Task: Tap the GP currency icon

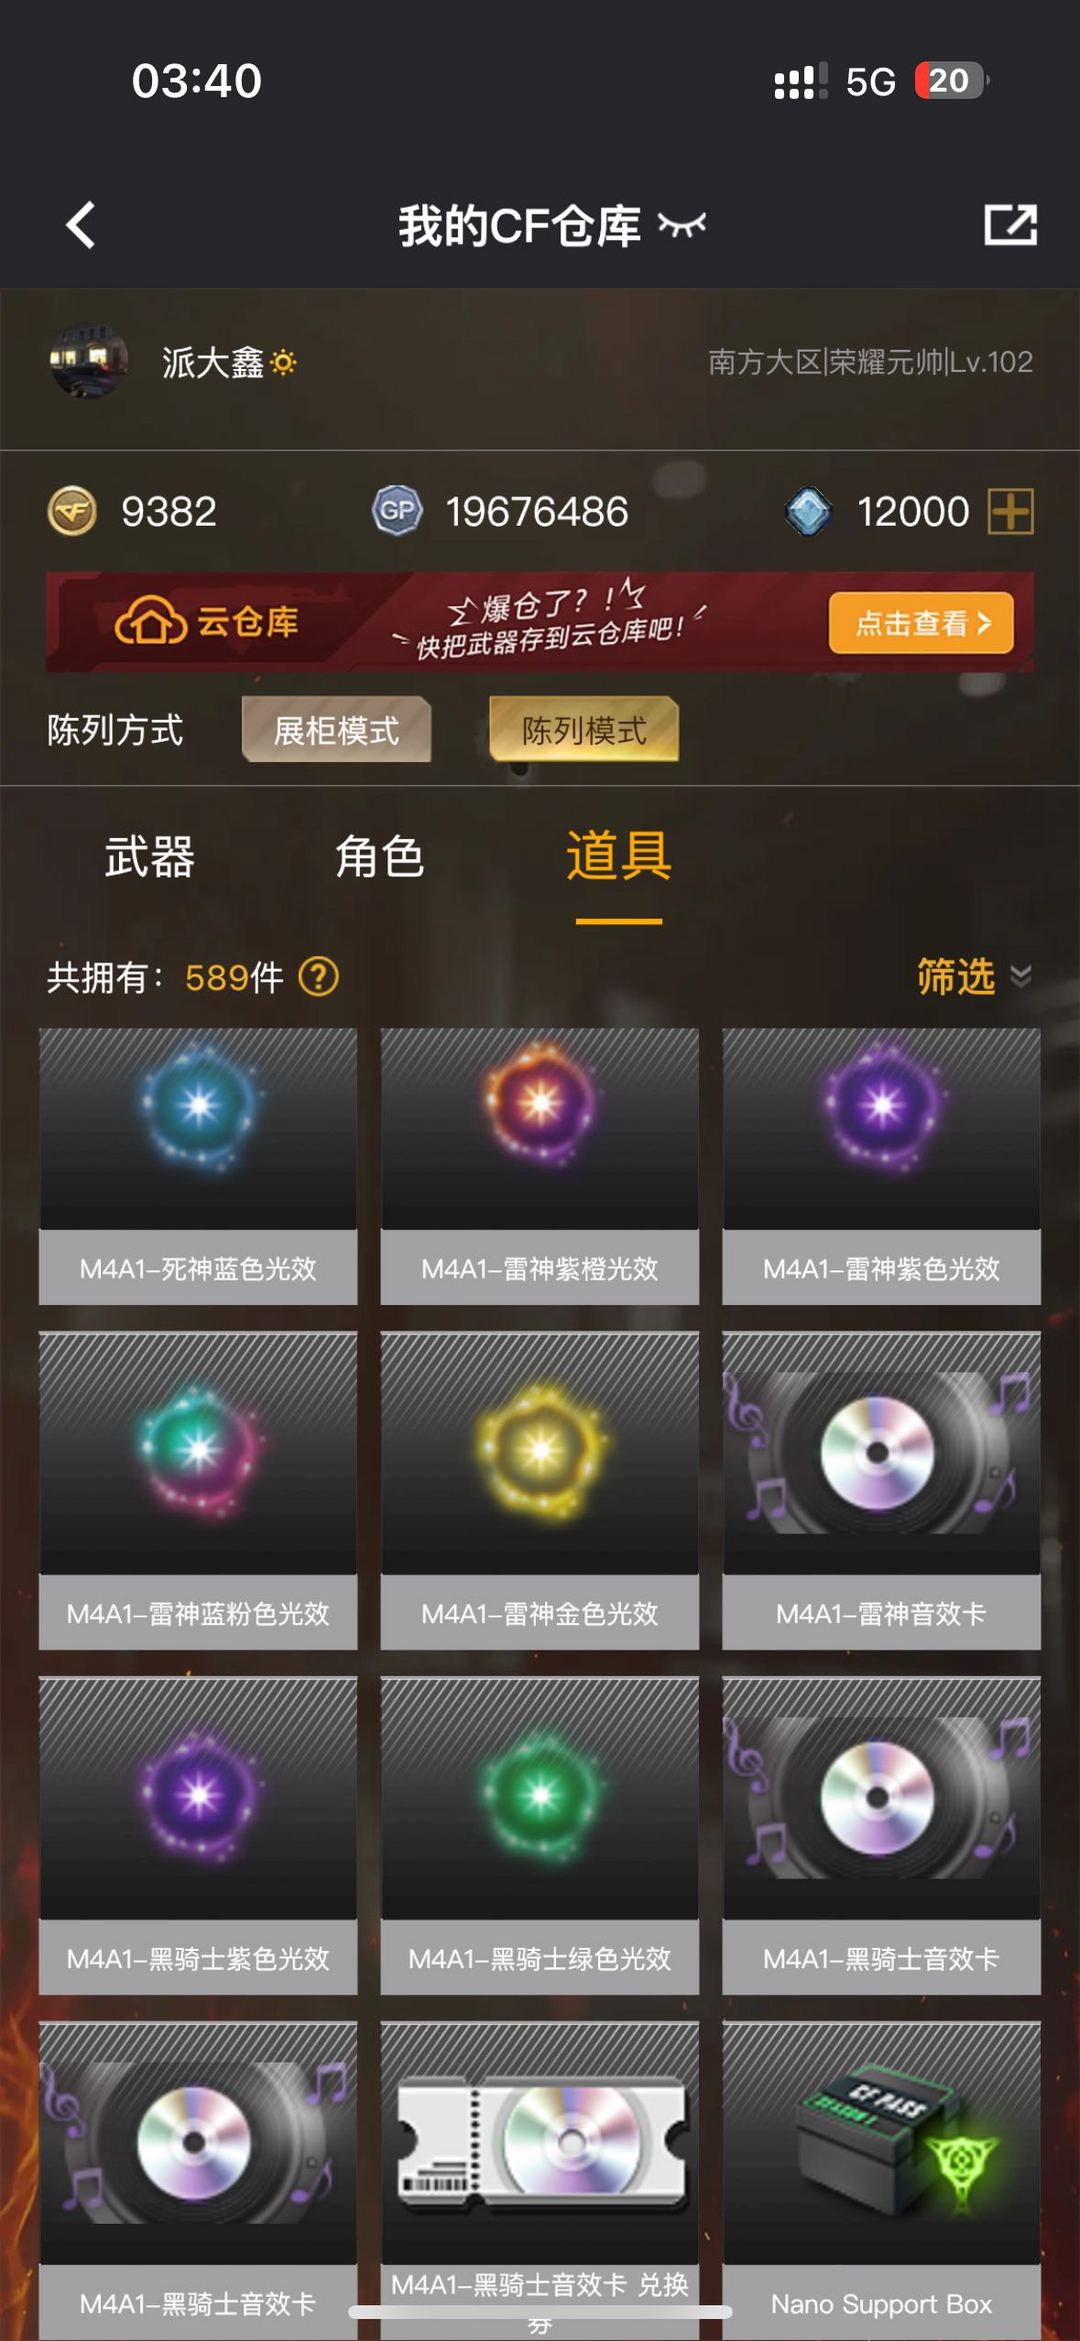Action: 397,511
